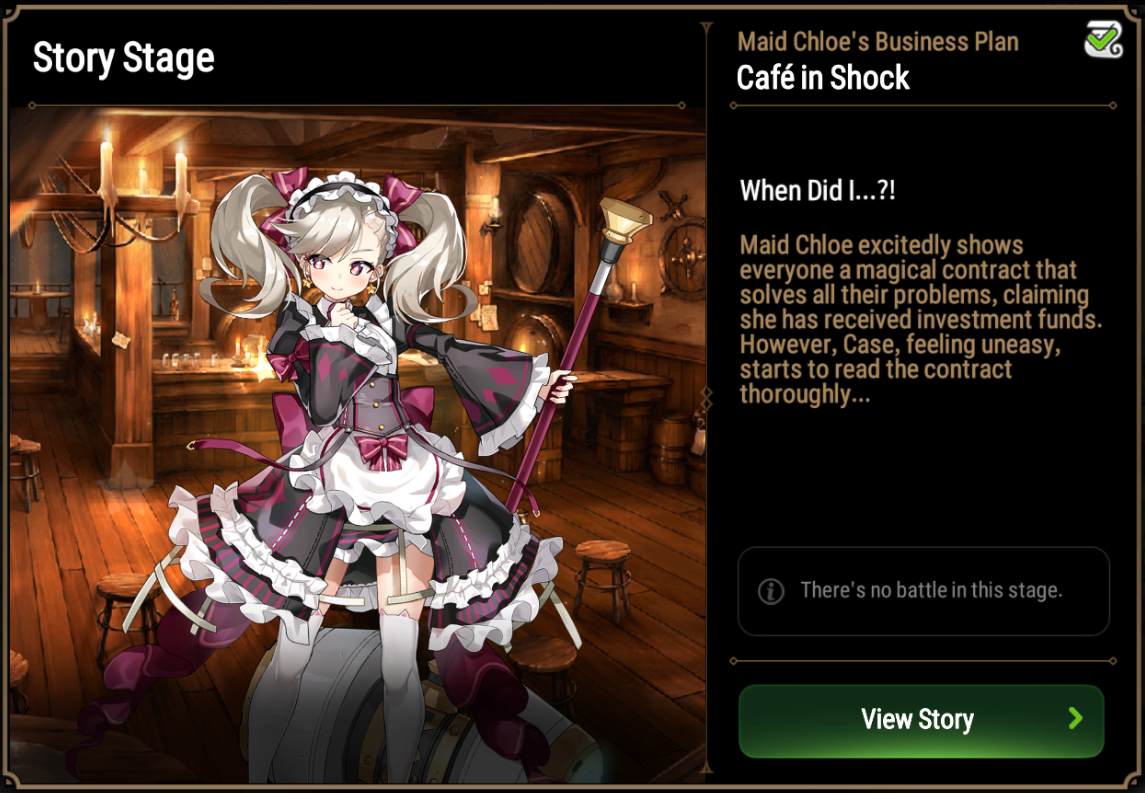The image size is (1145, 793).
Task: Open the View Story button
Action: click(921, 721)
